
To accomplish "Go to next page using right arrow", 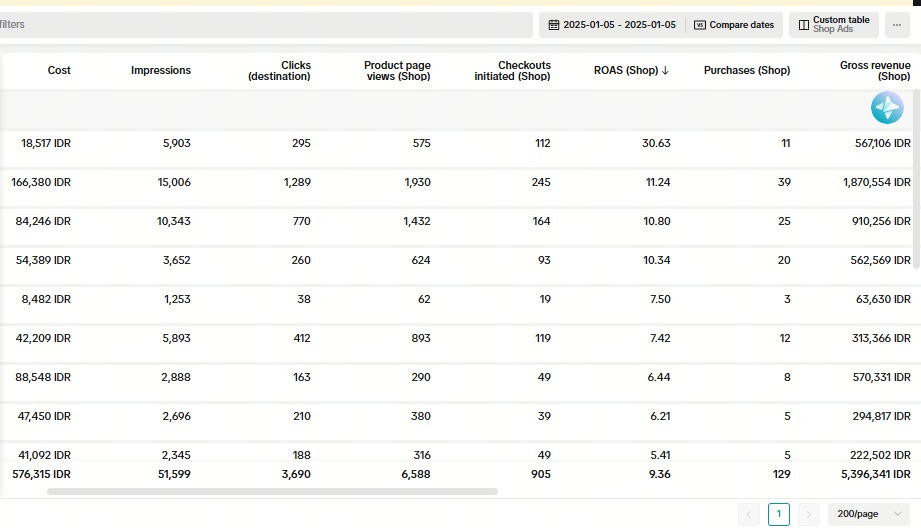I will 808,514.
